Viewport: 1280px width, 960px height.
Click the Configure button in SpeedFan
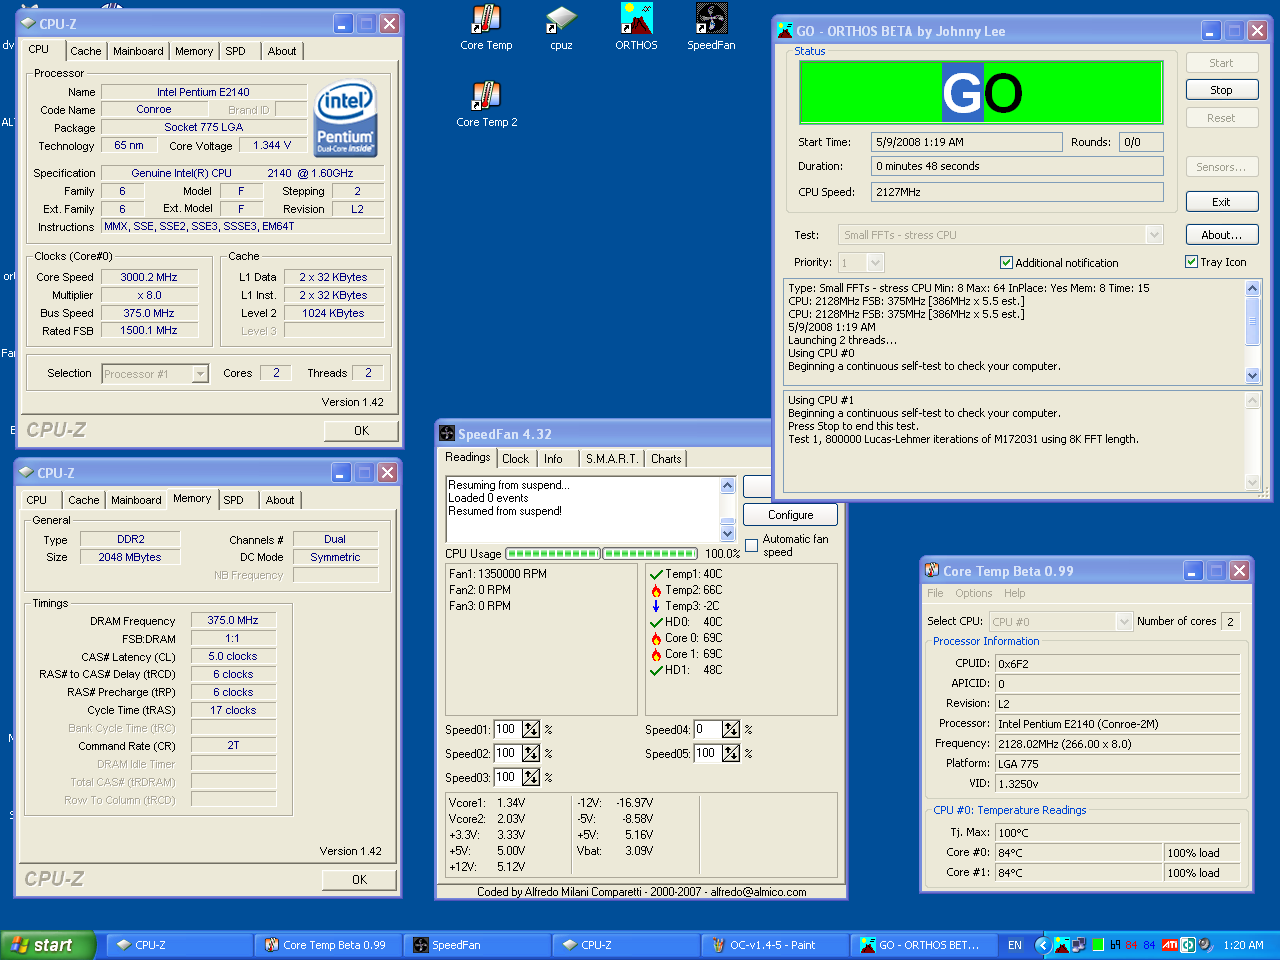pos(790,515)
